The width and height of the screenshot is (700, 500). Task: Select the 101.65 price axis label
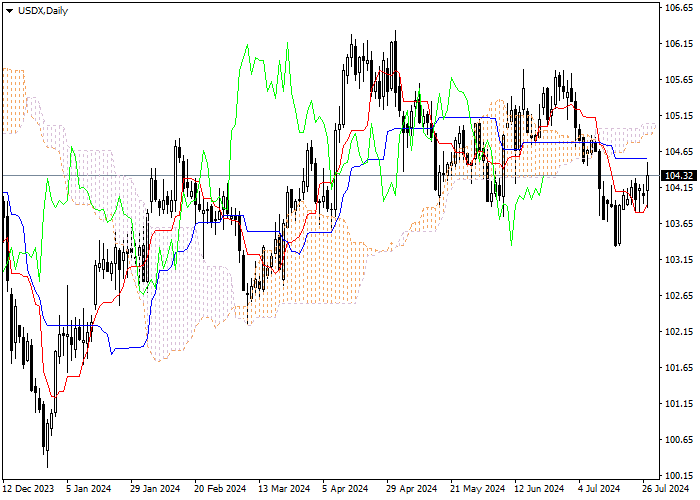[679, 367]
